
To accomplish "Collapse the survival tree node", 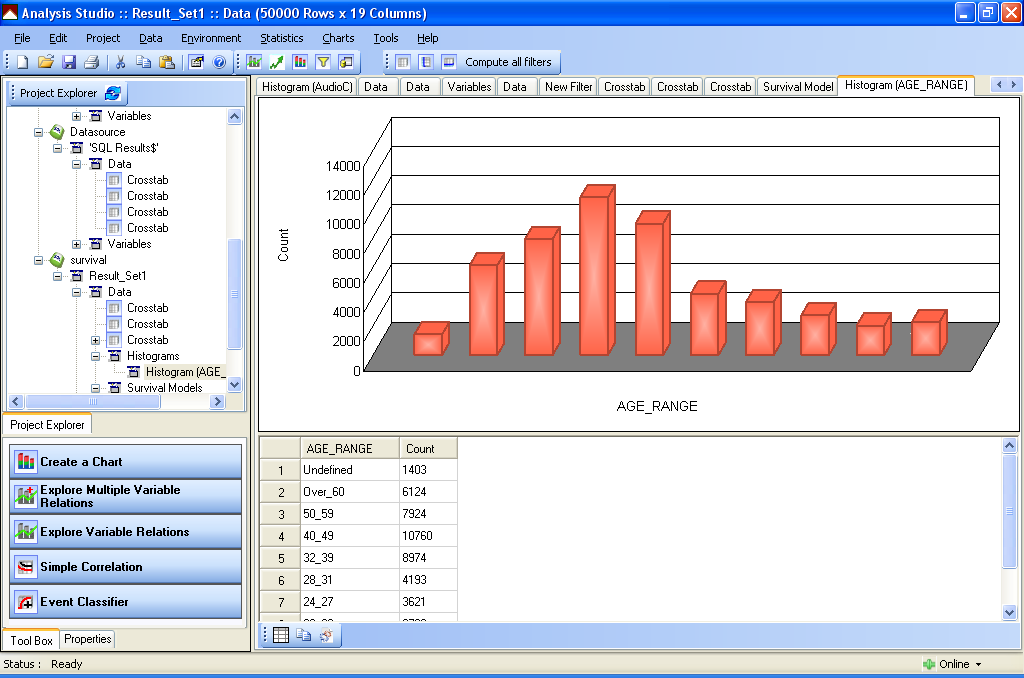I will pyautogui.click(x=39, y=260).
